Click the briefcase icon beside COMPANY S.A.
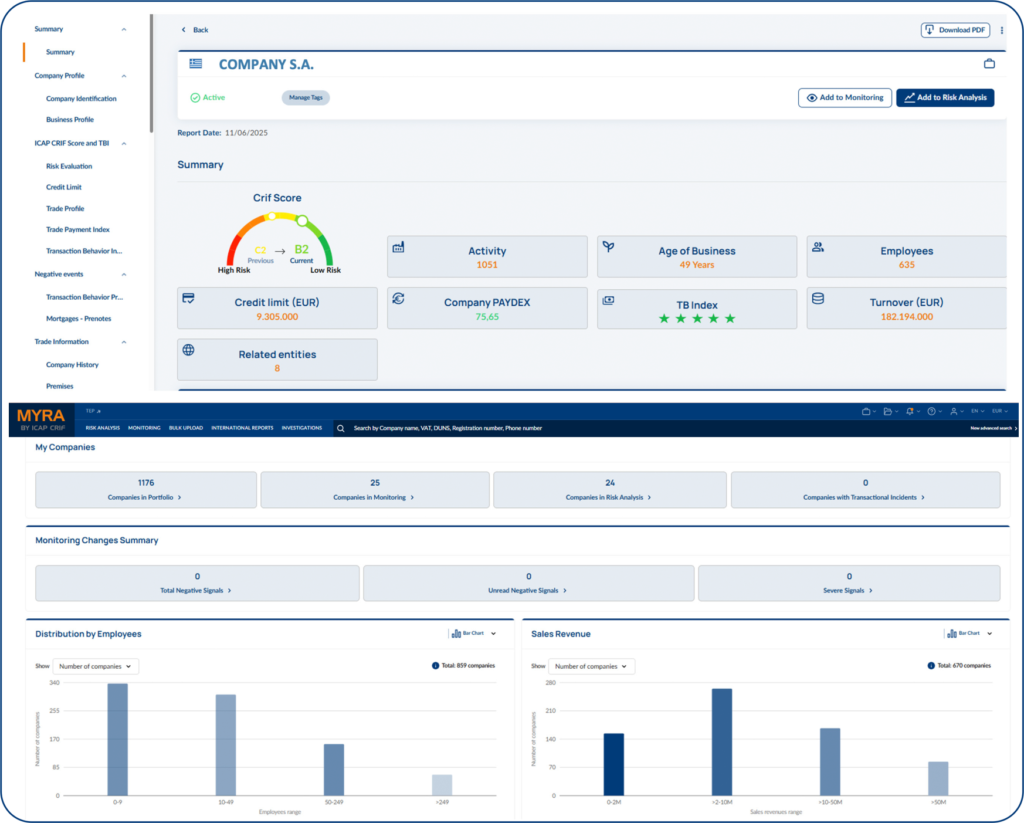Image resolution: width=1024 pixels, height=823 pixels. (989, 64)
